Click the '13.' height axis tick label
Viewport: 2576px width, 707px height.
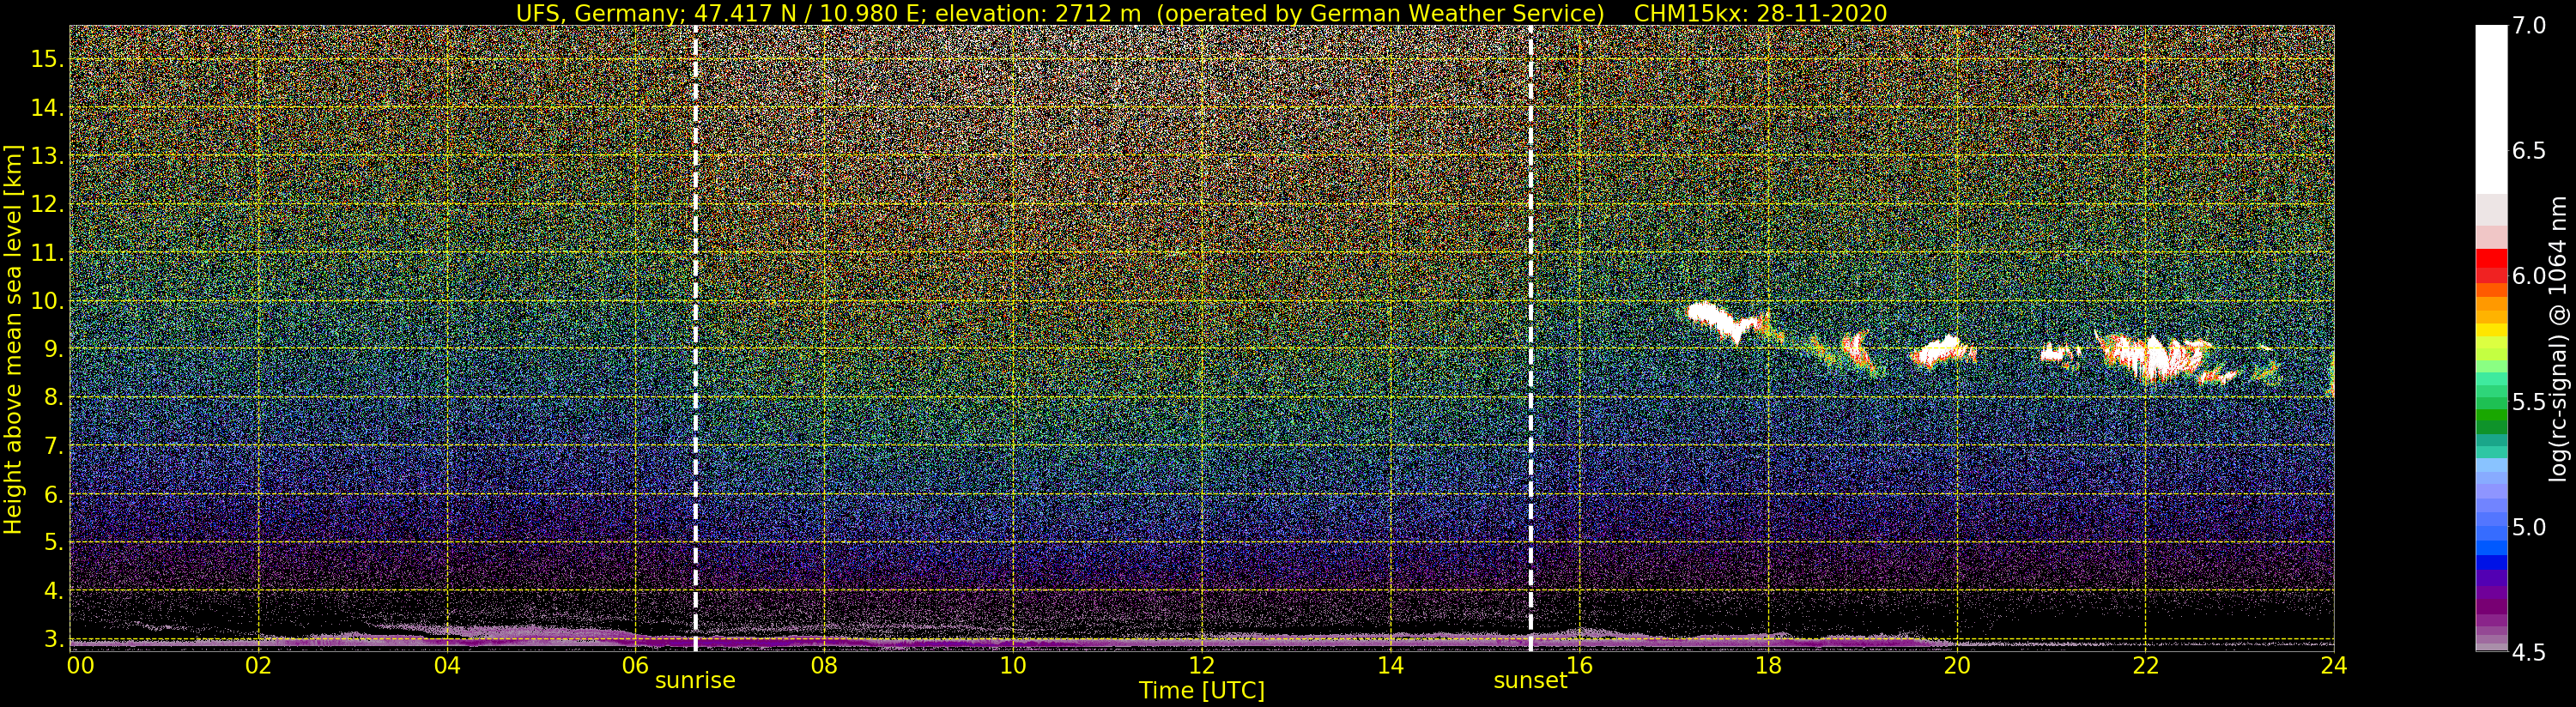[47, 156]
